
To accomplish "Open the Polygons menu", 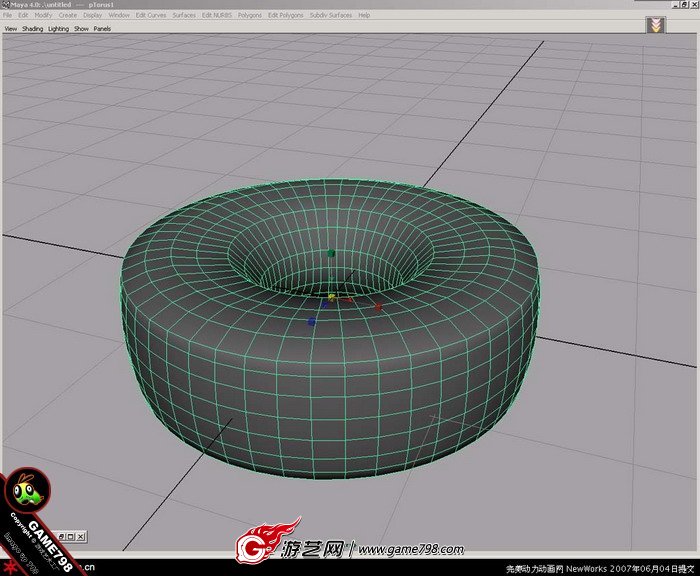I will coord(249,16).
